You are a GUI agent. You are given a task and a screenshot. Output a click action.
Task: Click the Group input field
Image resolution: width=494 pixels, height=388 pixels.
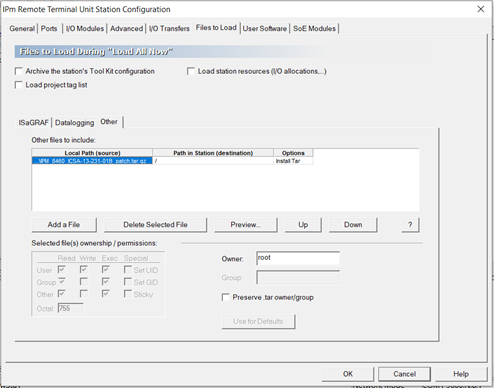click(x=298, y=277)
